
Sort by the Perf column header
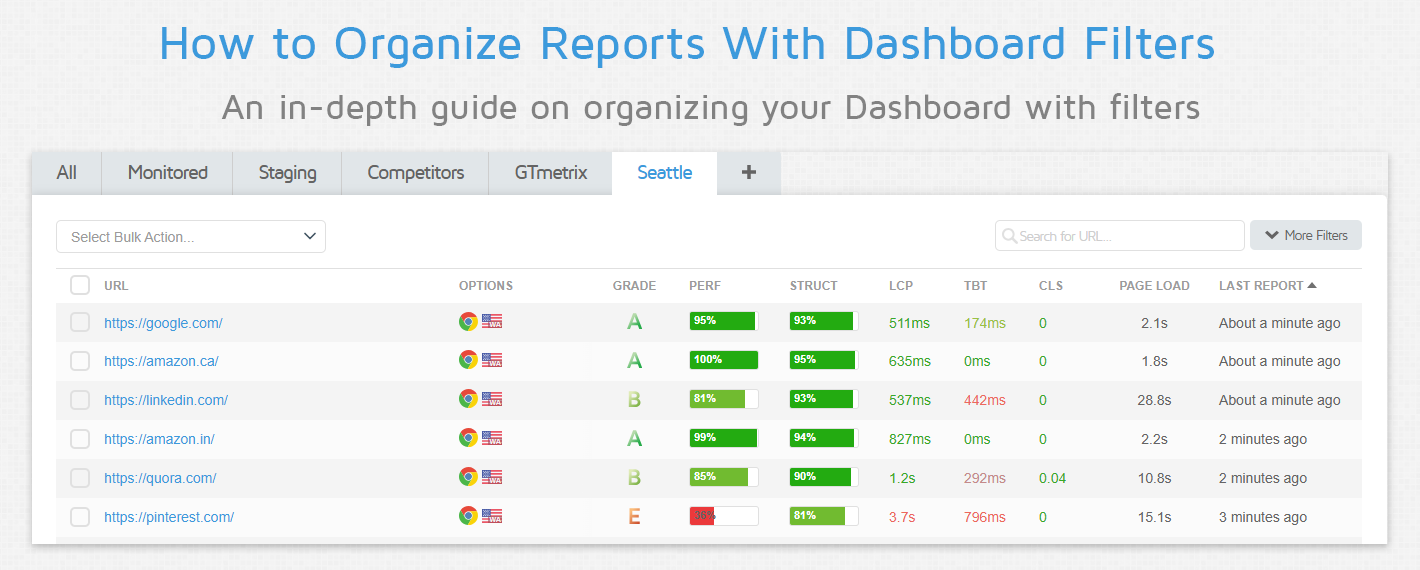pos(705,286)
